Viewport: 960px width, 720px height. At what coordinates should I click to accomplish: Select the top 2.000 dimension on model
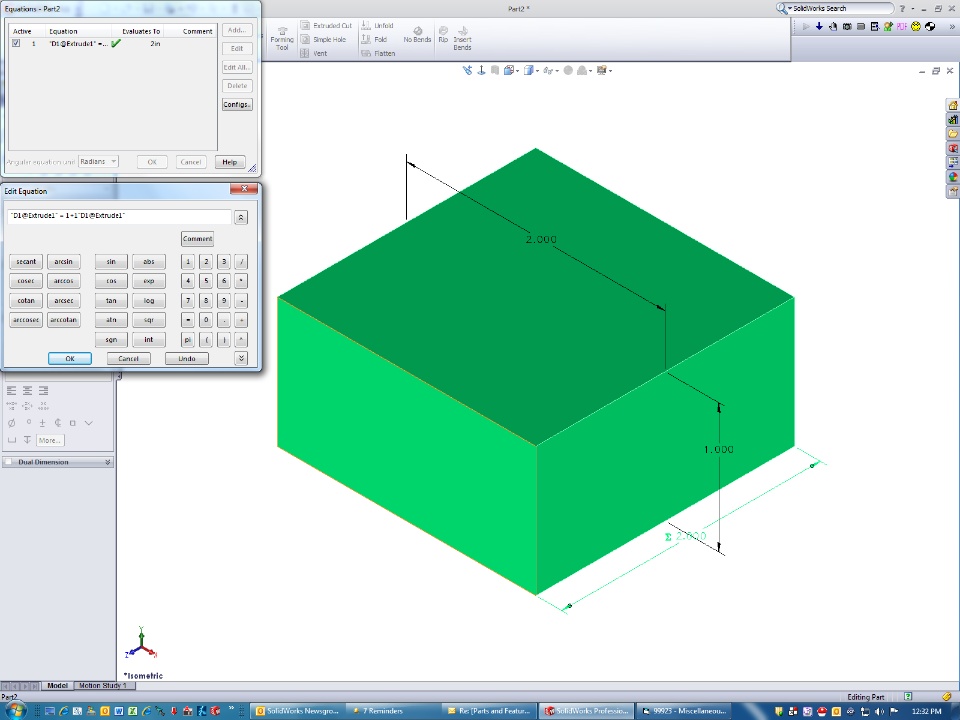[541, 239]
